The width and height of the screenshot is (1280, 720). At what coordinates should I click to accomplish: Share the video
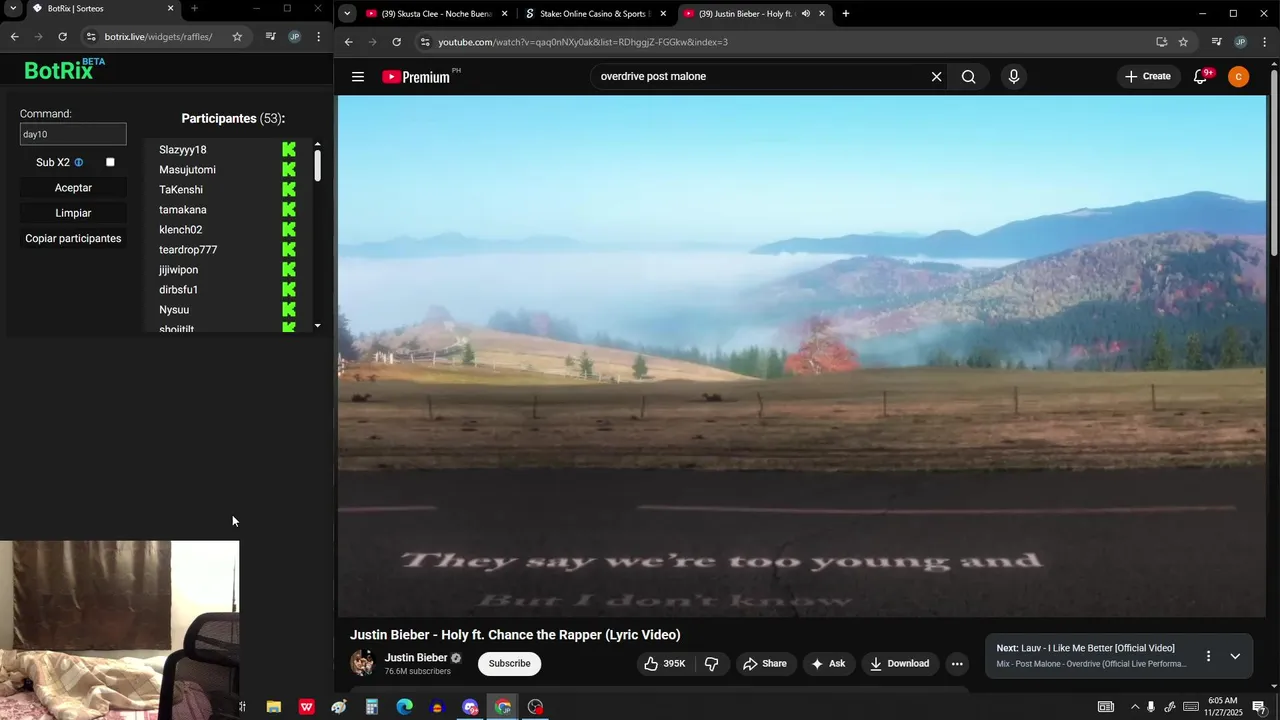point(764,664)
